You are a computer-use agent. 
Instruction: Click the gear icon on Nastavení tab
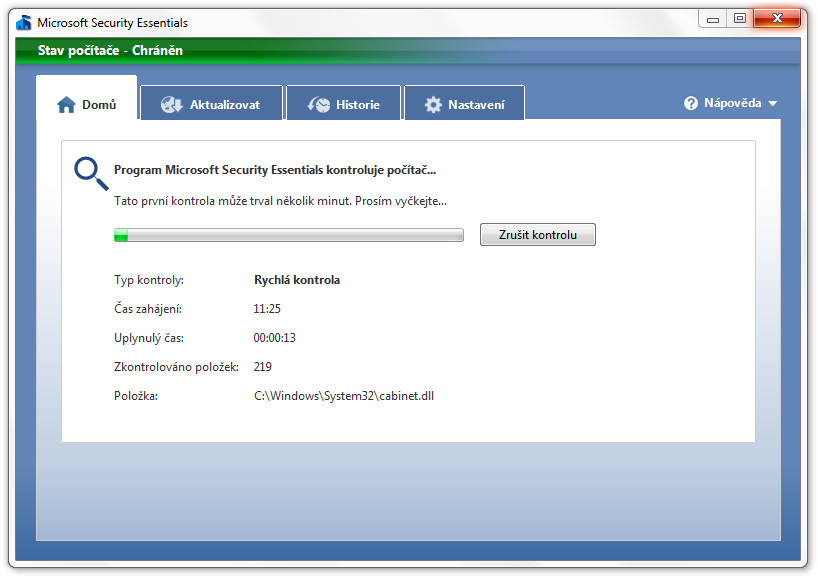[433, 105]
